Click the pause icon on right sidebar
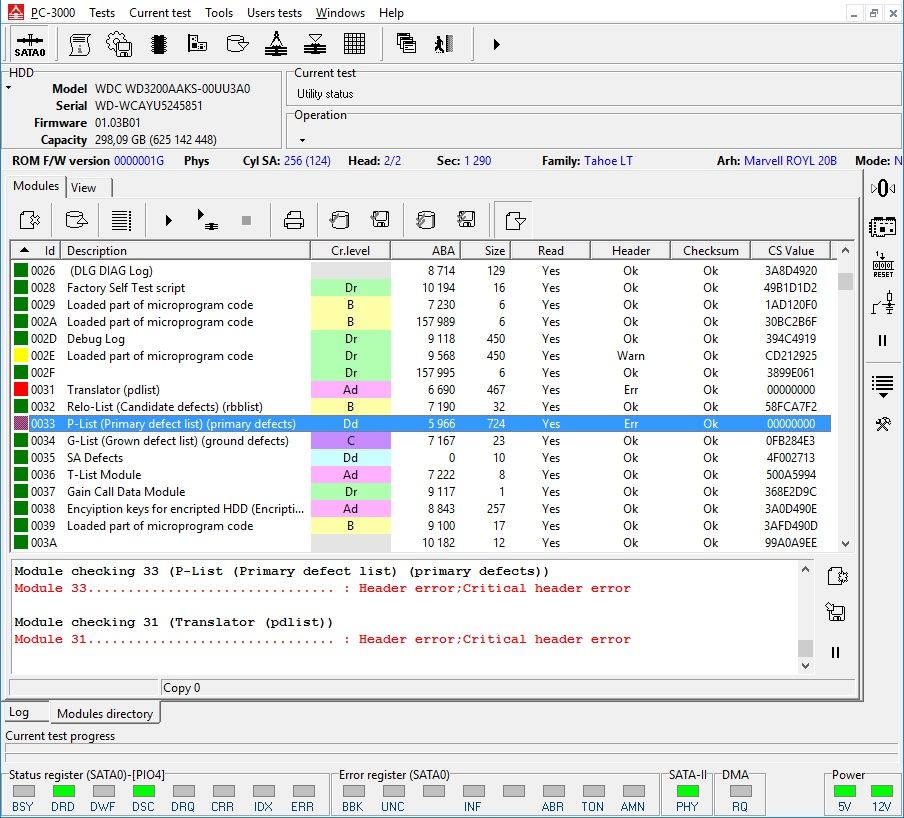 pyautogui.click(x=883, y=341)
